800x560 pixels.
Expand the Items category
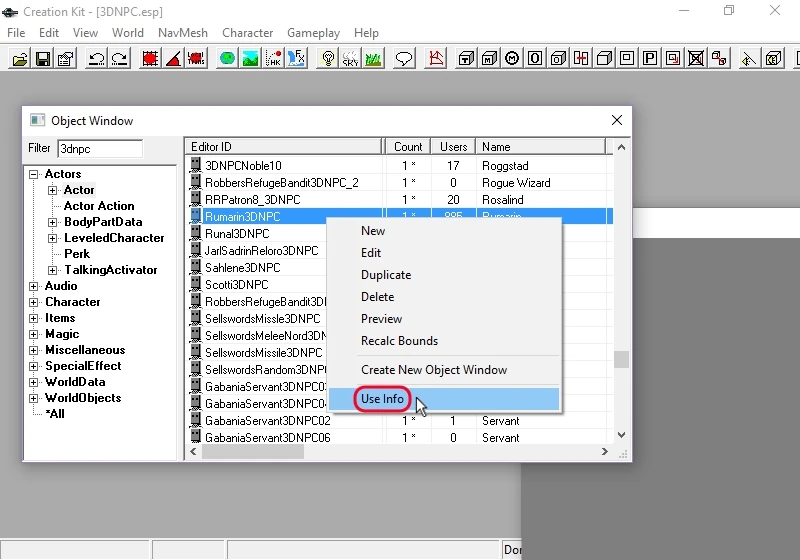tap(34, 318)
